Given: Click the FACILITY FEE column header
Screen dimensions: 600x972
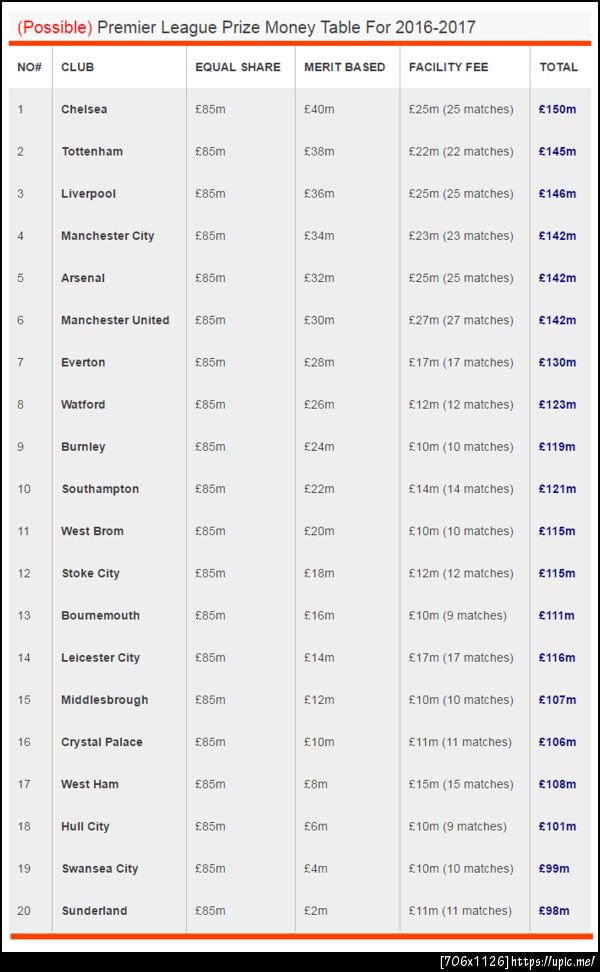Looking at the screenshot, I should (448, 67).
